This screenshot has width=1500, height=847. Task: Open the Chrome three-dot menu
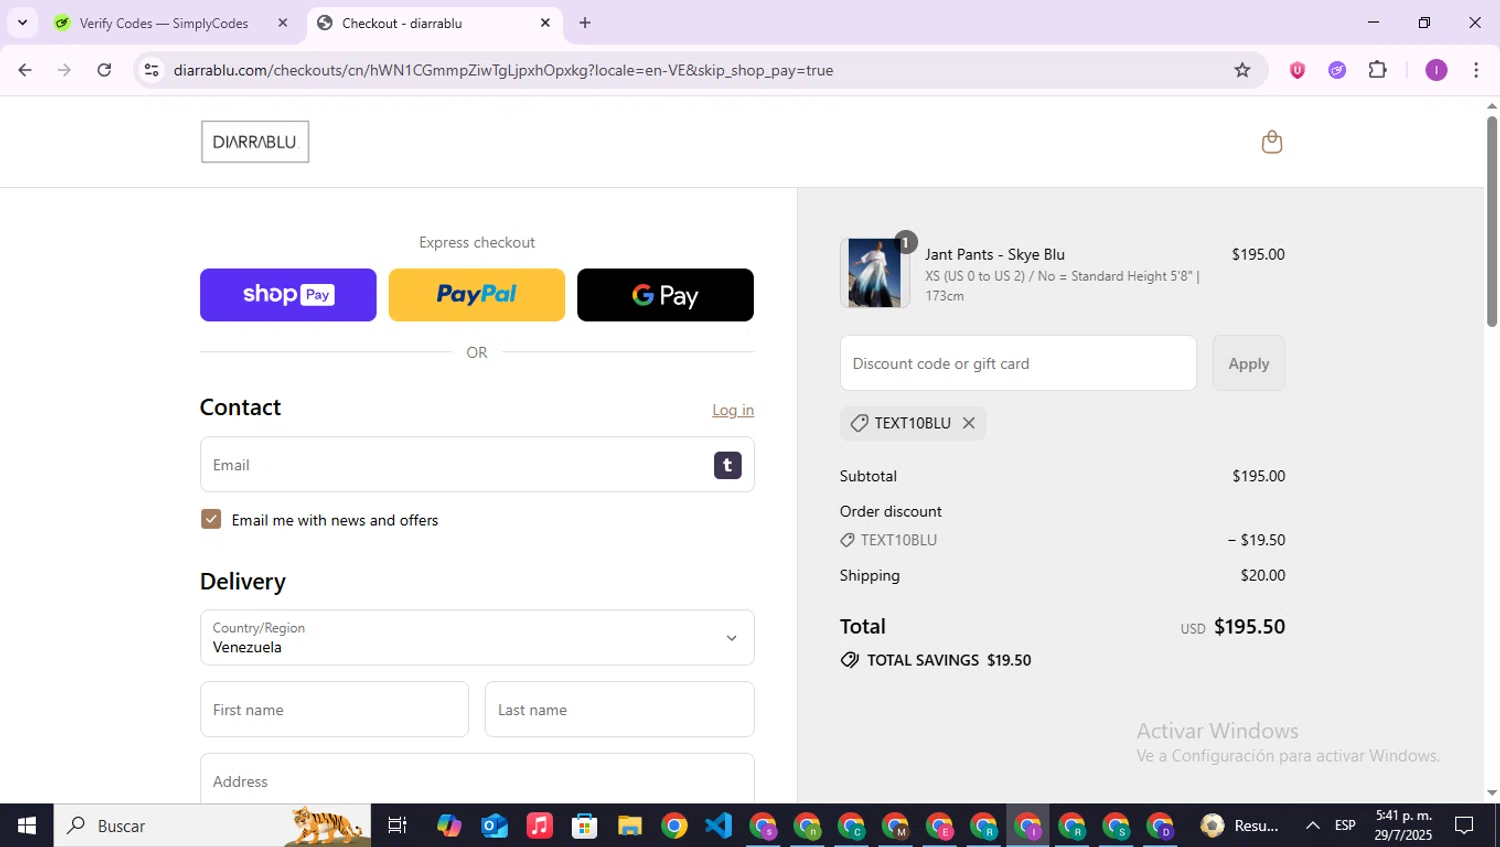(1476, 70)
